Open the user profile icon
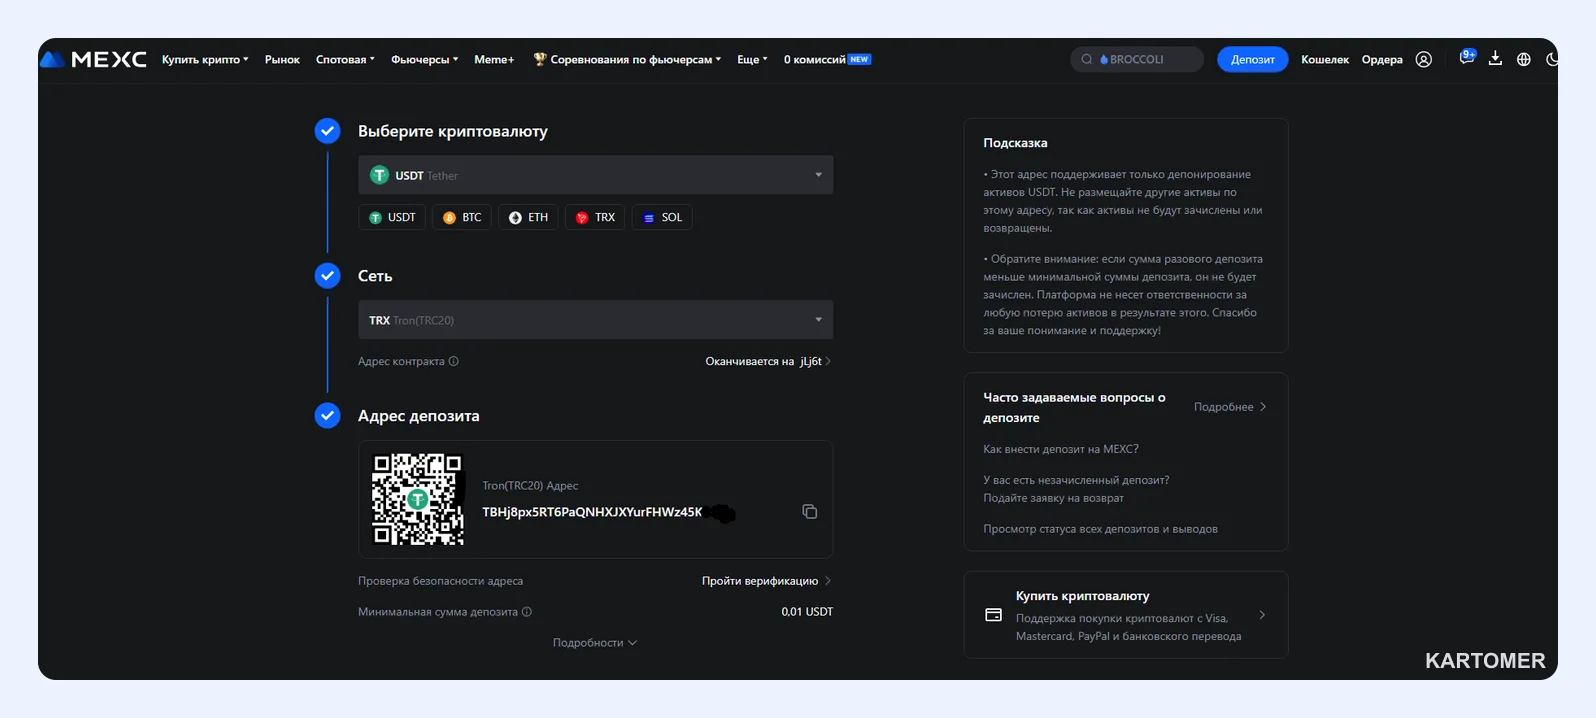The height and width of the screenshot is (718, 1596). (x=1424, y=60)
